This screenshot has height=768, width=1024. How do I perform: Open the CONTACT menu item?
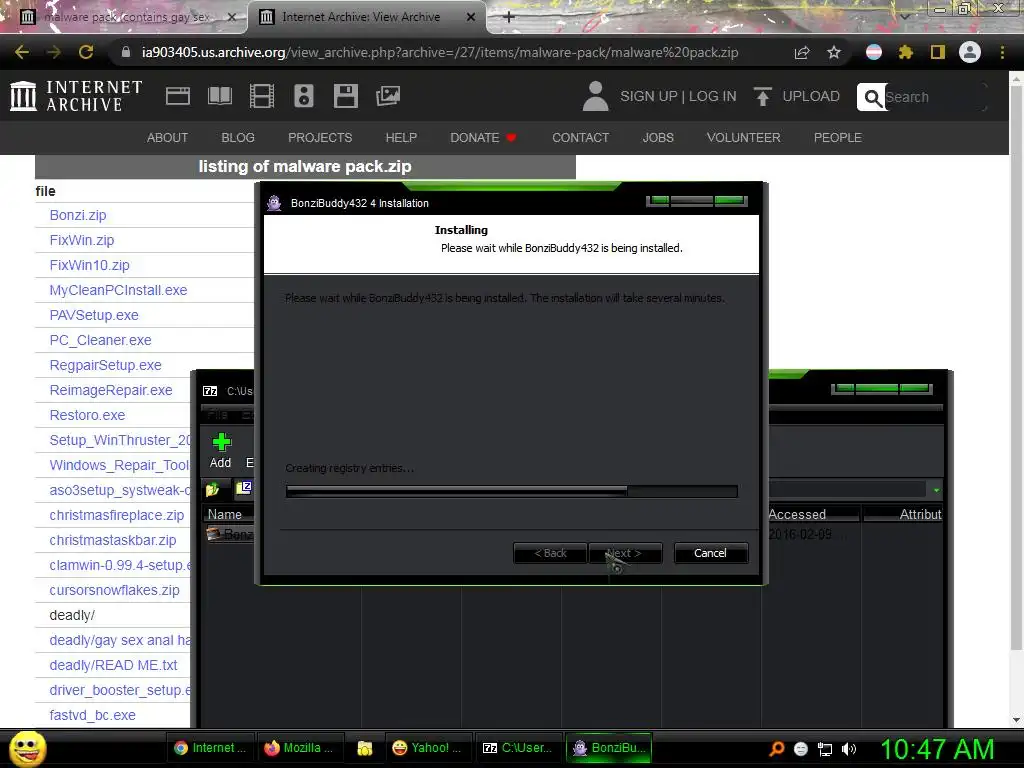tap(581, 138)
